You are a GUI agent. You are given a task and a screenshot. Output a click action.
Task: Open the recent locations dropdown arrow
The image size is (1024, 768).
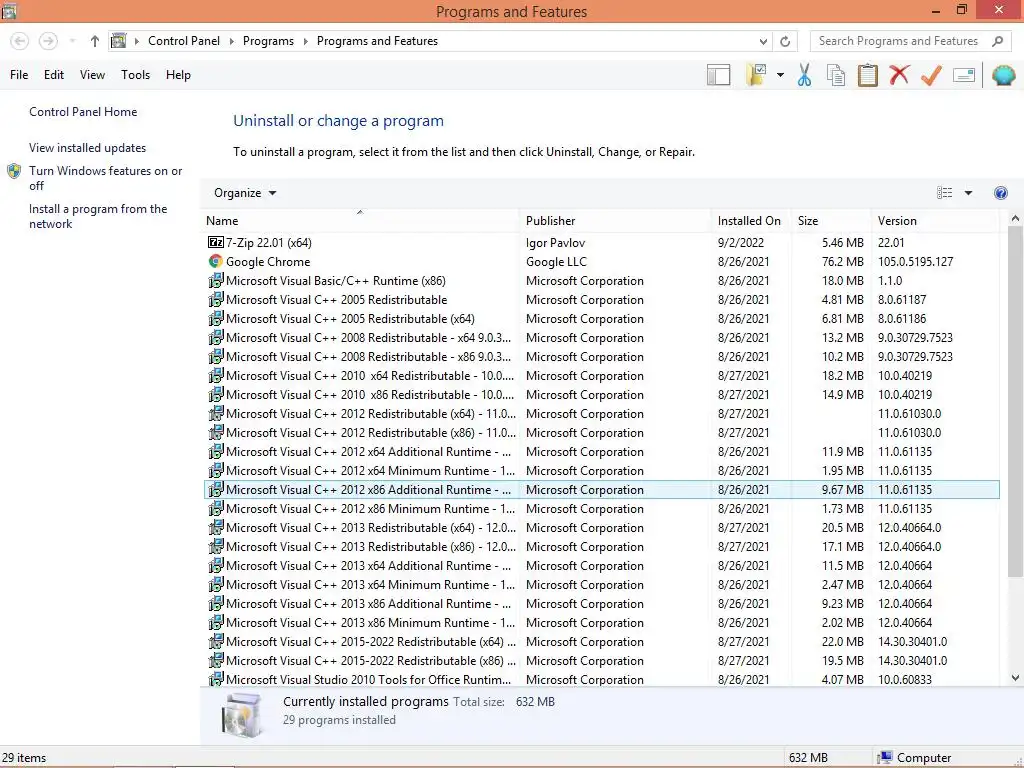click(72, 41)
